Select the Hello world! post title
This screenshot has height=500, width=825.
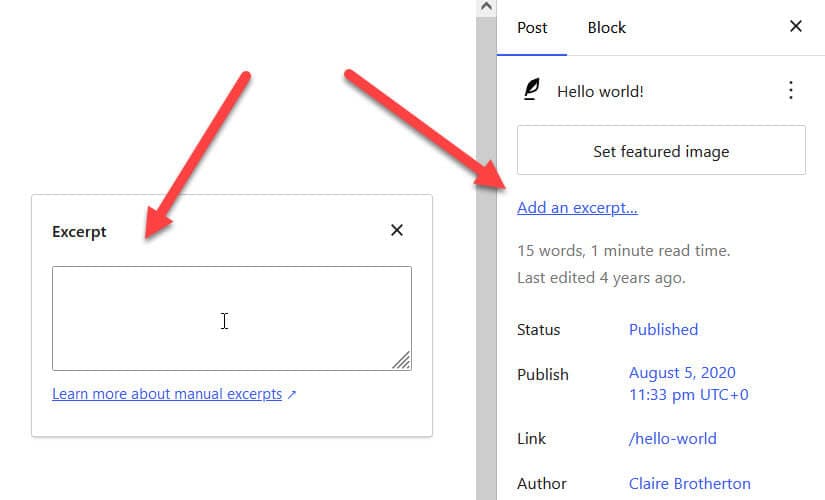600,92
